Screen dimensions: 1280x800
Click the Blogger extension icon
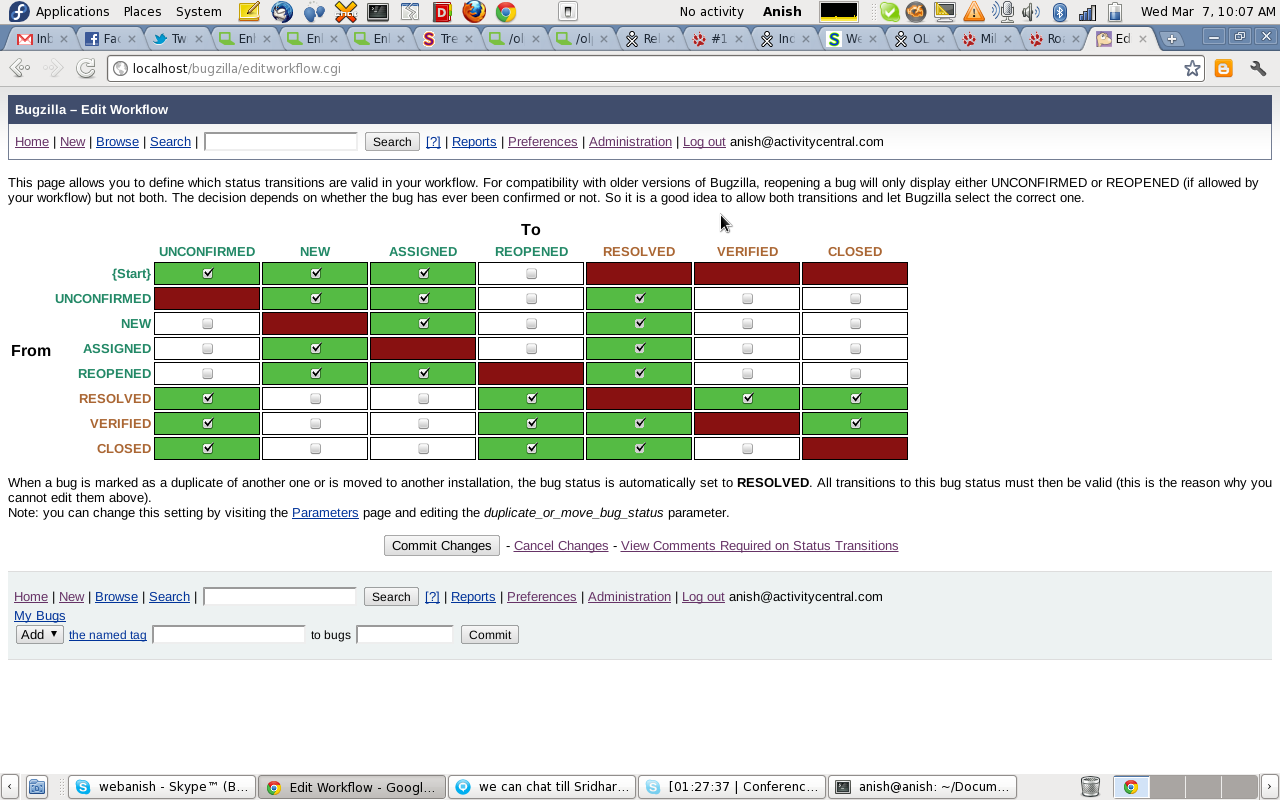click(x=1223, y=69)
